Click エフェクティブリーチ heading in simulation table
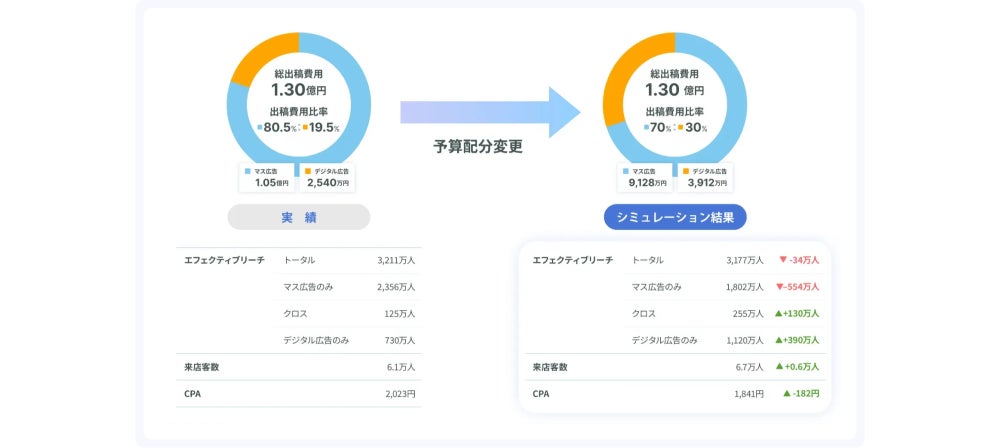This screenshot has width=1000, height=448. 573,260
